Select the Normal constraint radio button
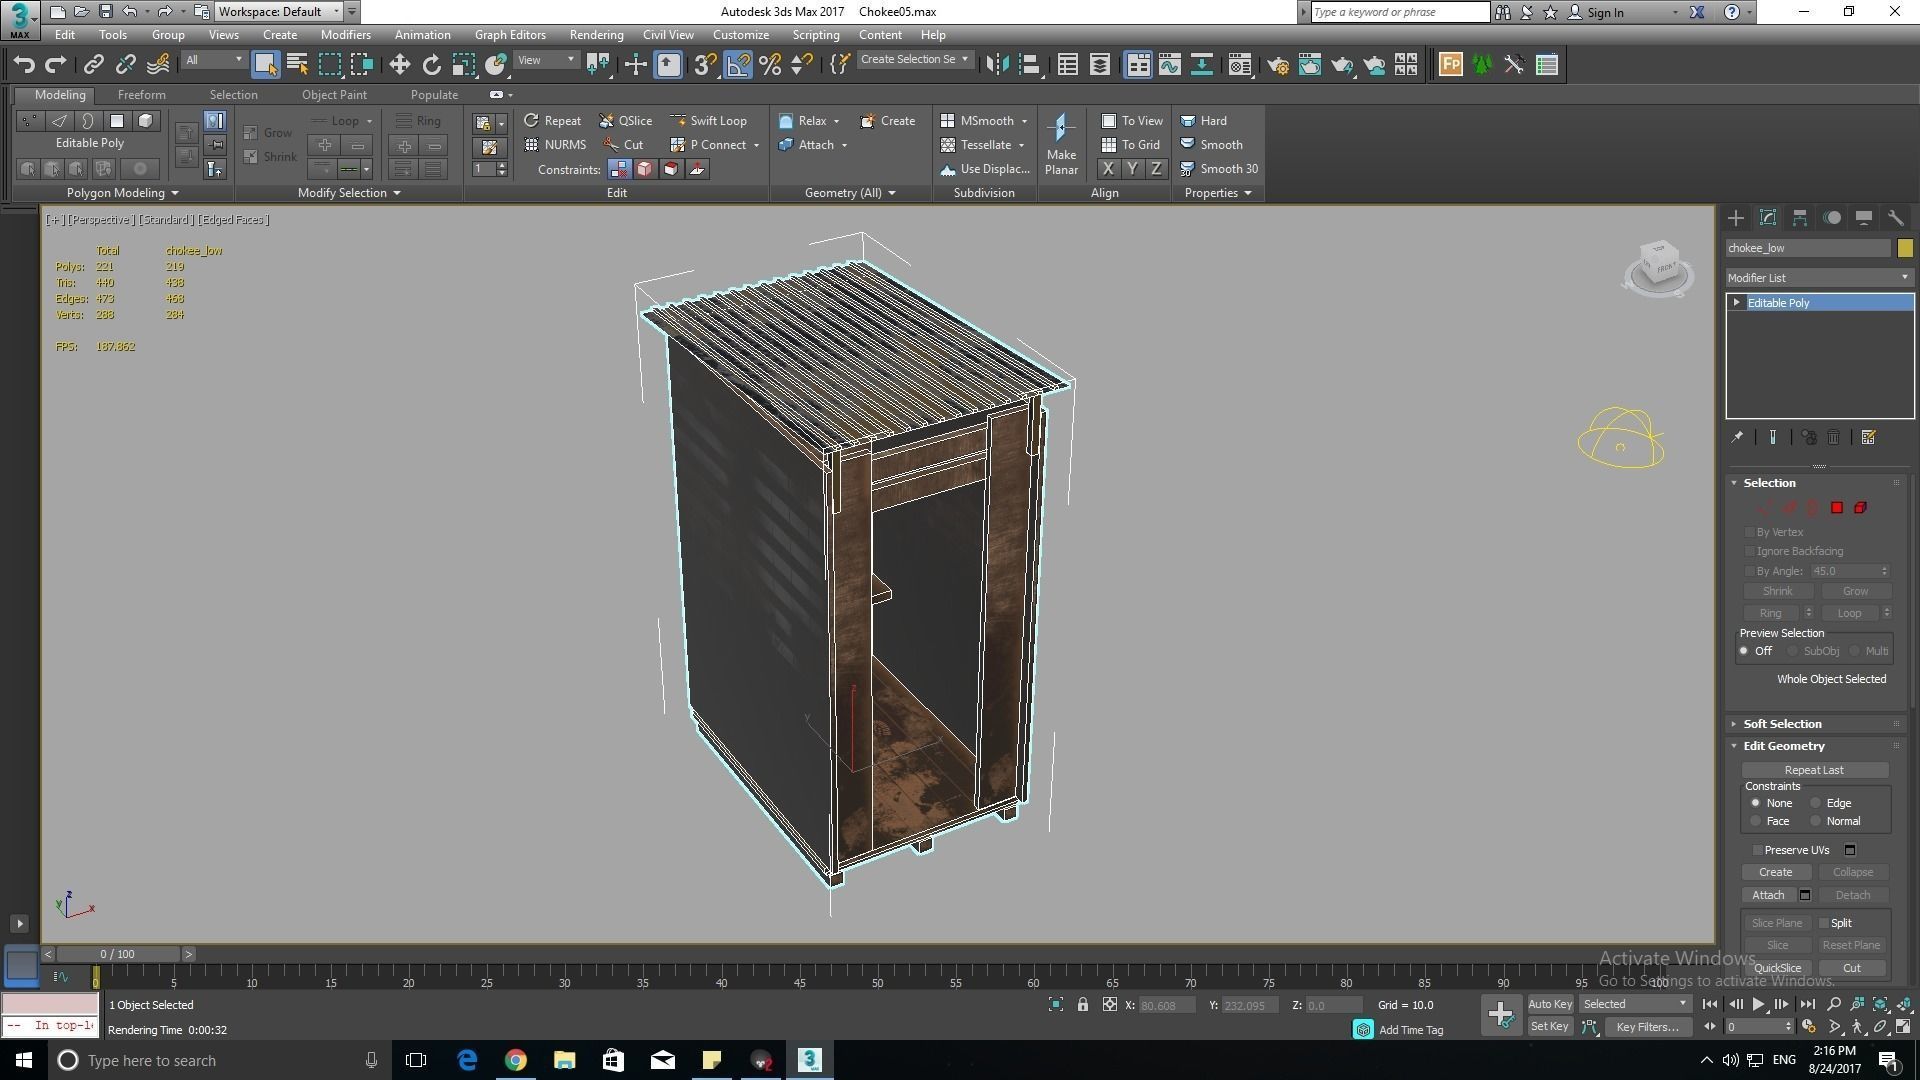The image size is (1920, 1080). pyautogui.click(x=1815, y=821)
